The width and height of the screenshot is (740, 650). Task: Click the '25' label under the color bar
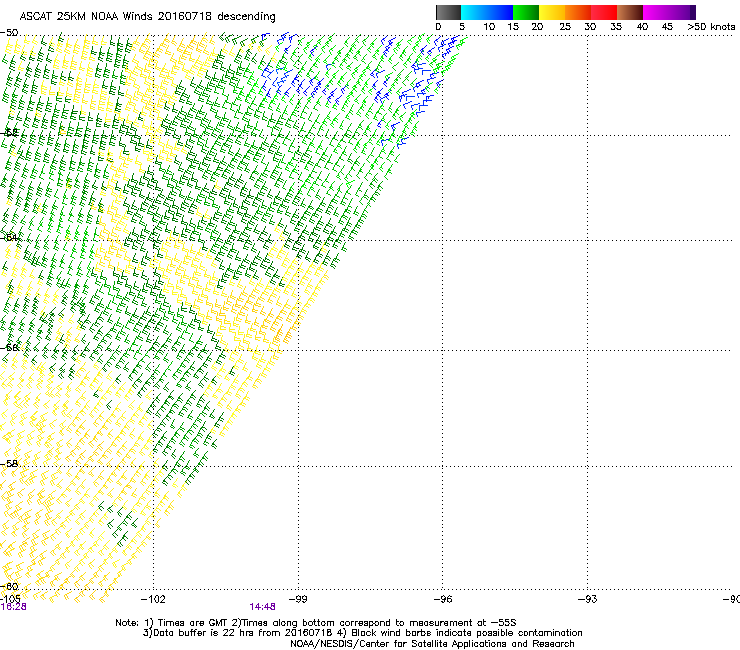pos(565,27)
